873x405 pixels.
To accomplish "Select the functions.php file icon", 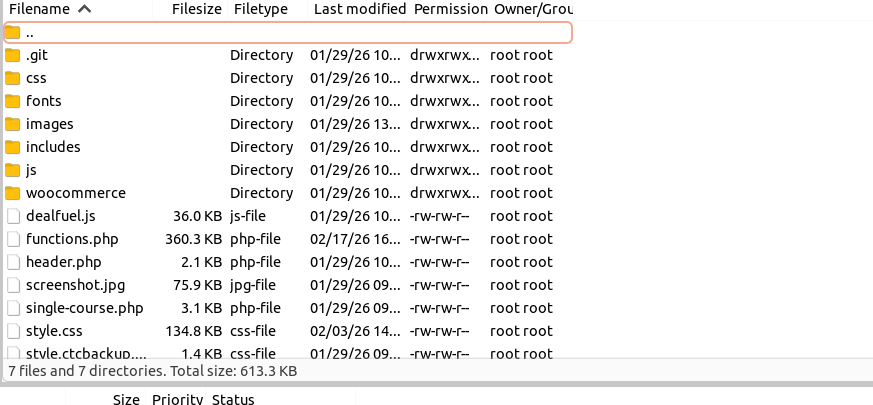I will [x=13, y=239].
